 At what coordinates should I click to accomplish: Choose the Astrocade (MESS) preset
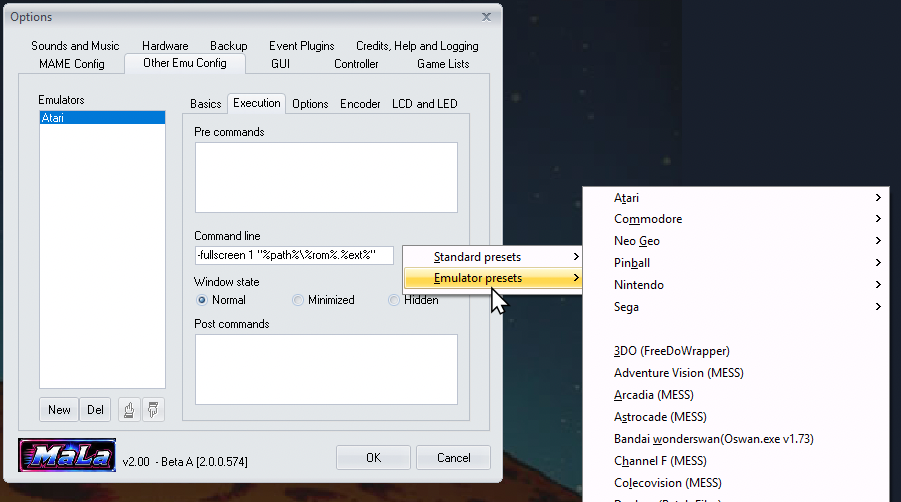point(736,417)
